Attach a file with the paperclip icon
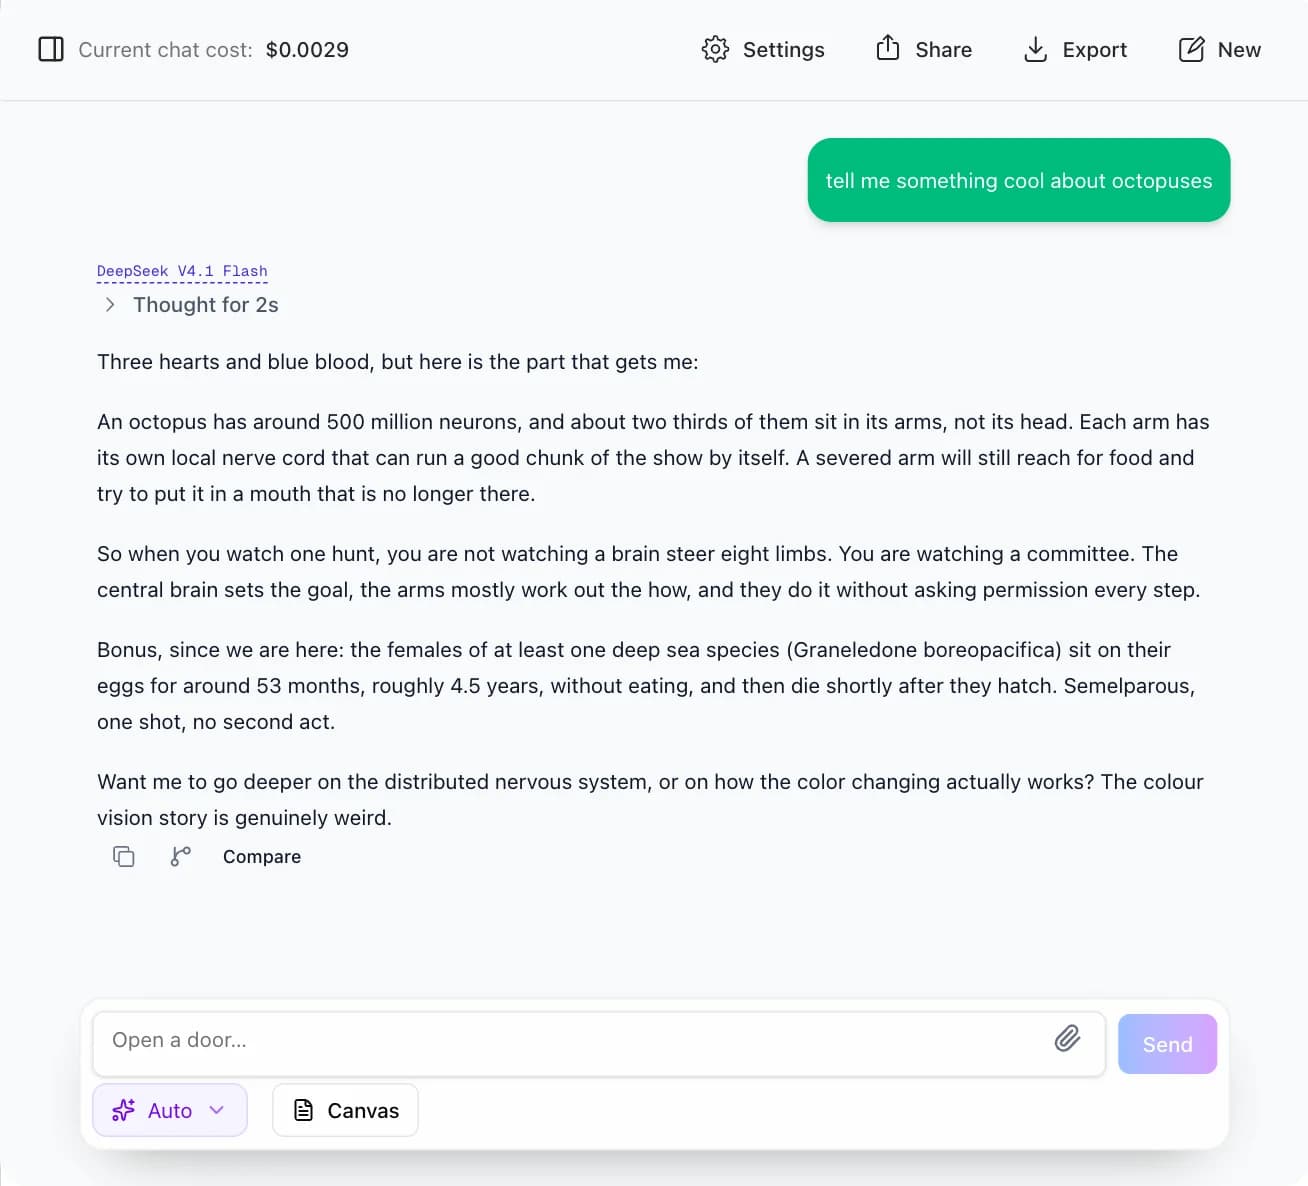 point(1067,1039)
